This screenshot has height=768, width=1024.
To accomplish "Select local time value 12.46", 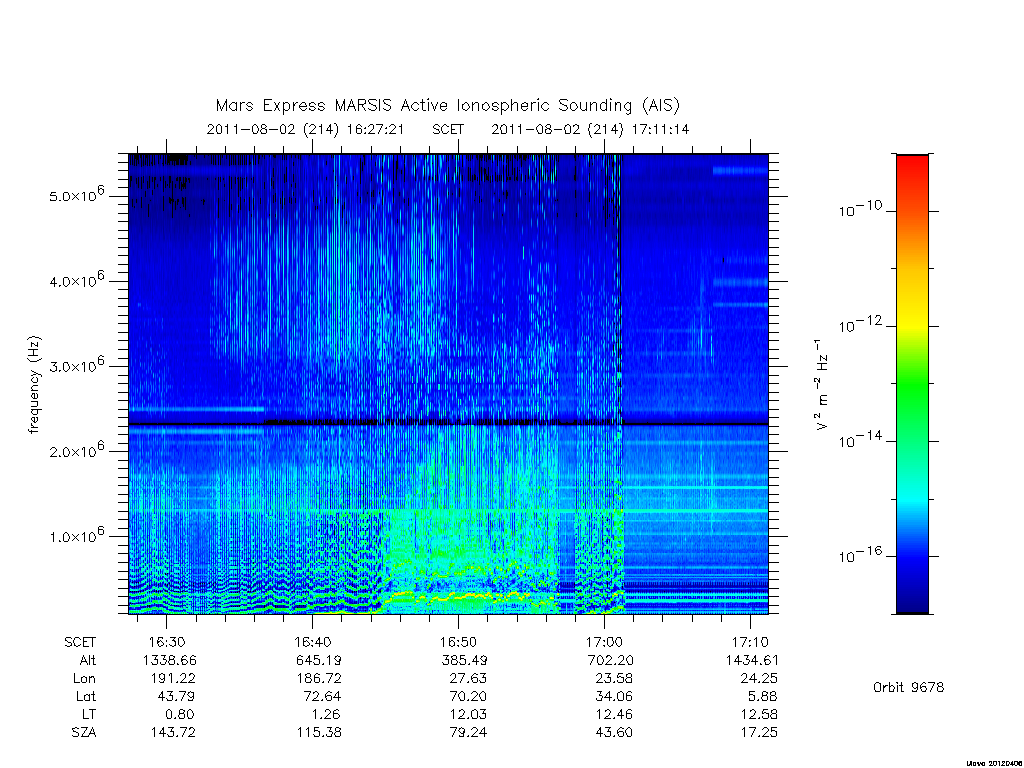I will coord(614,714).
